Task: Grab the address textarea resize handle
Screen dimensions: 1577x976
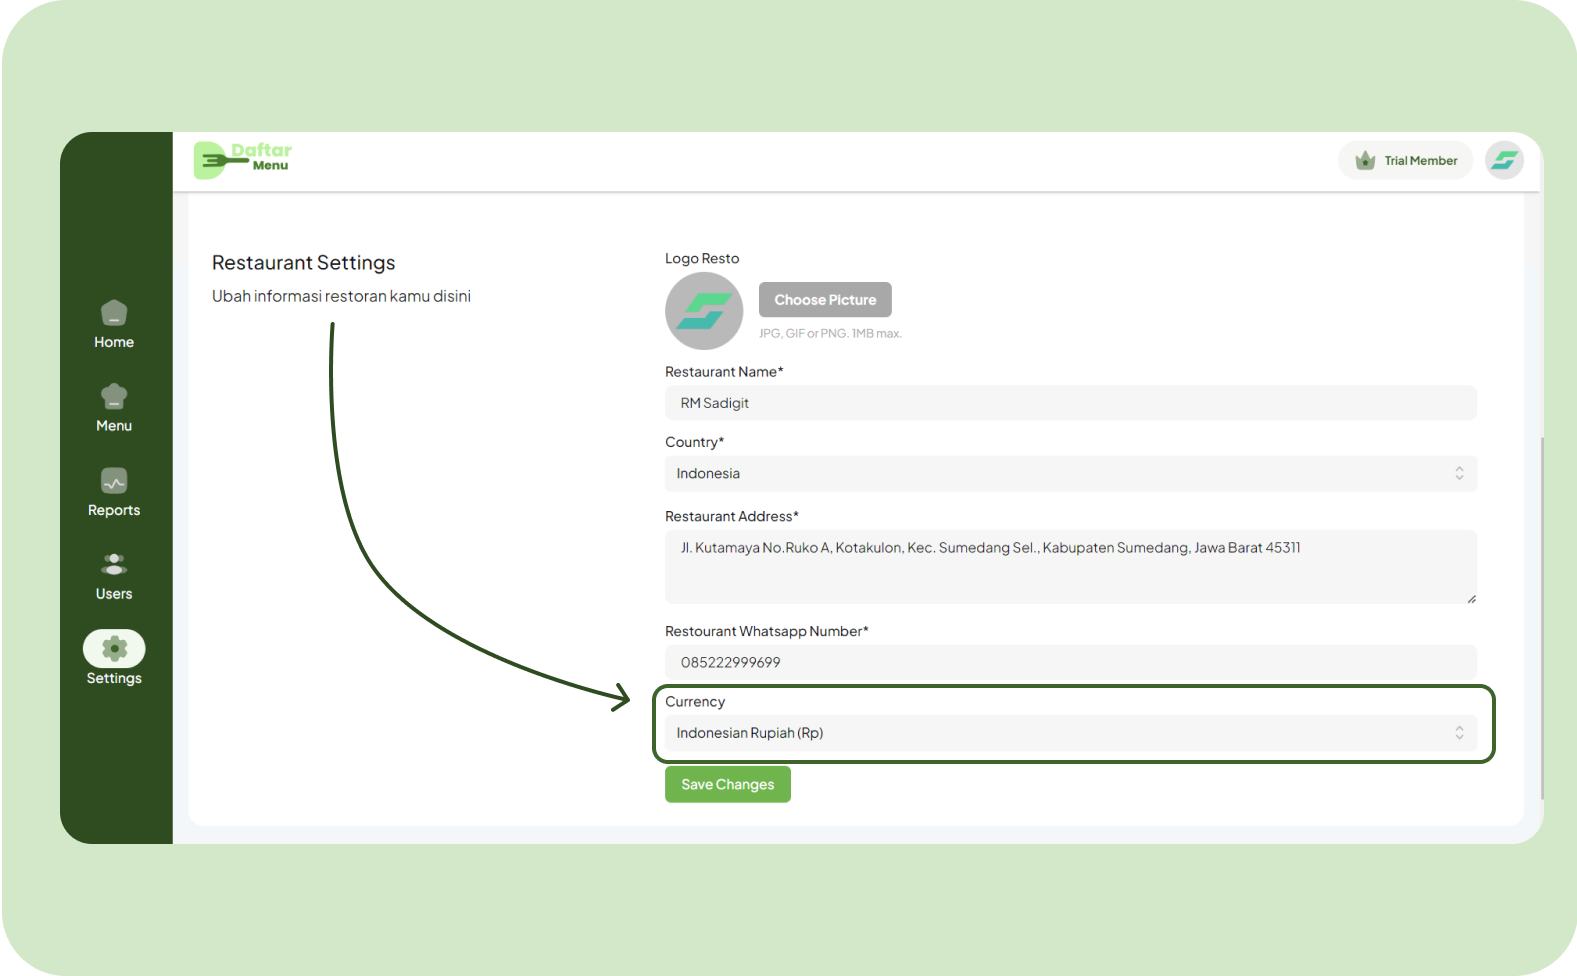Action: coord(1471,598)
